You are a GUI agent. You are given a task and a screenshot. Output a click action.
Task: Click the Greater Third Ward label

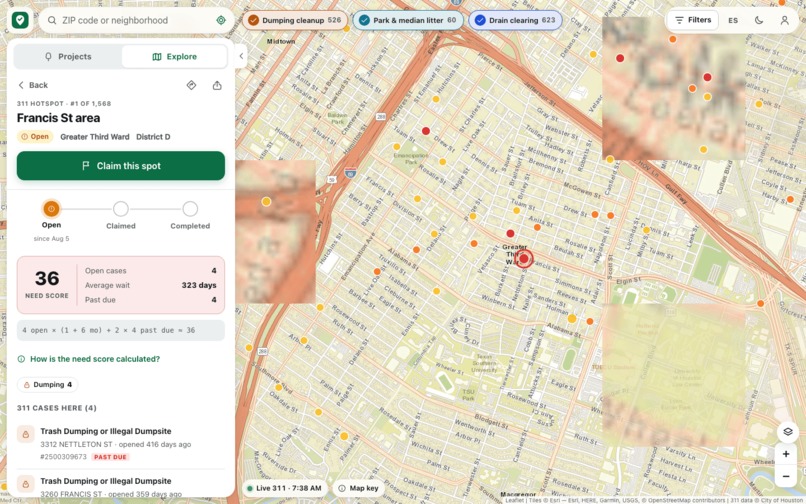95,137
